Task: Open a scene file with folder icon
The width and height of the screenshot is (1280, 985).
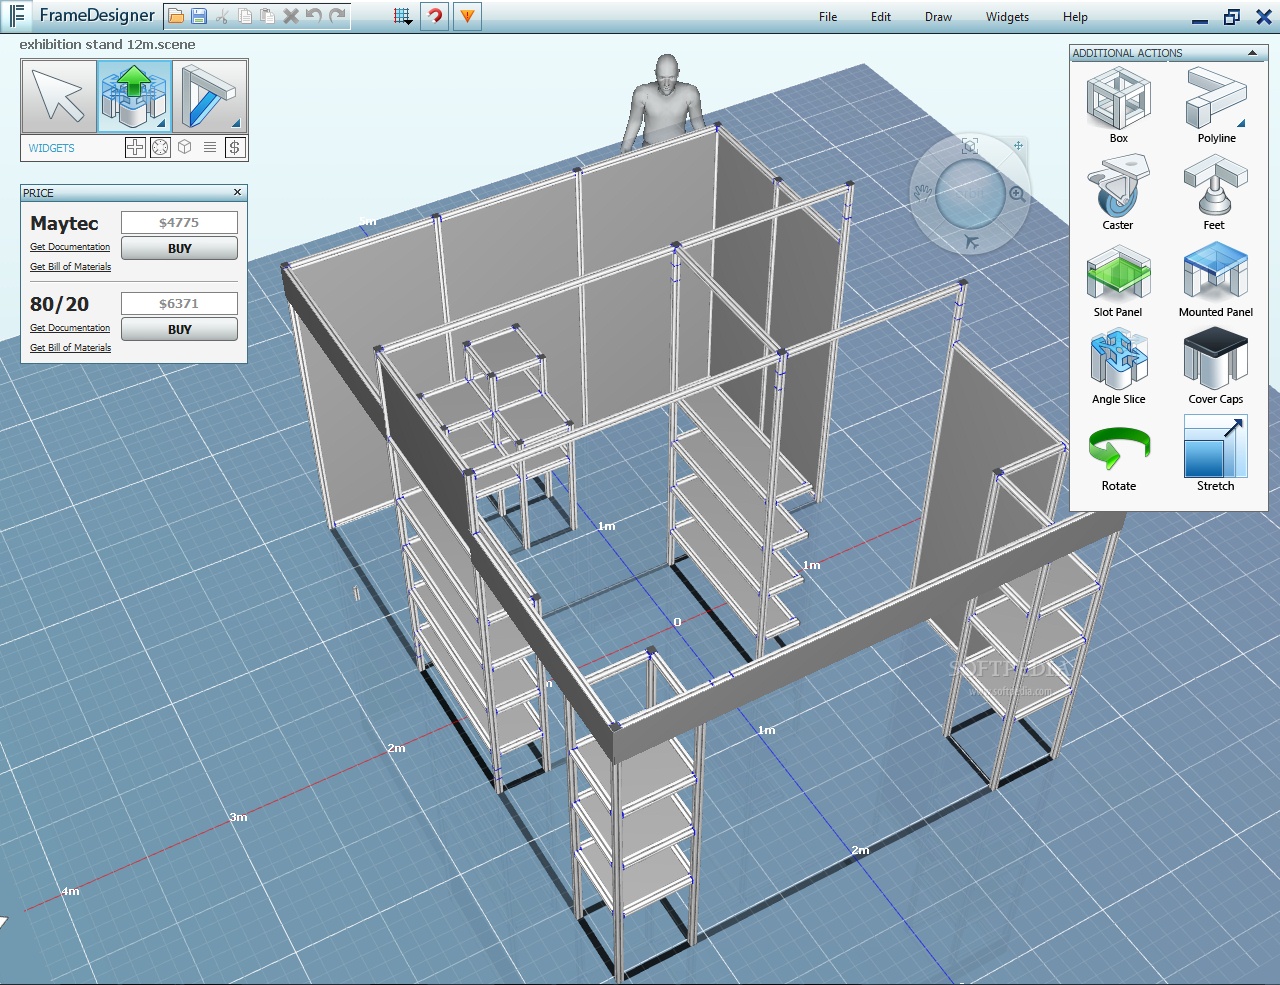Action: (176, 16)
